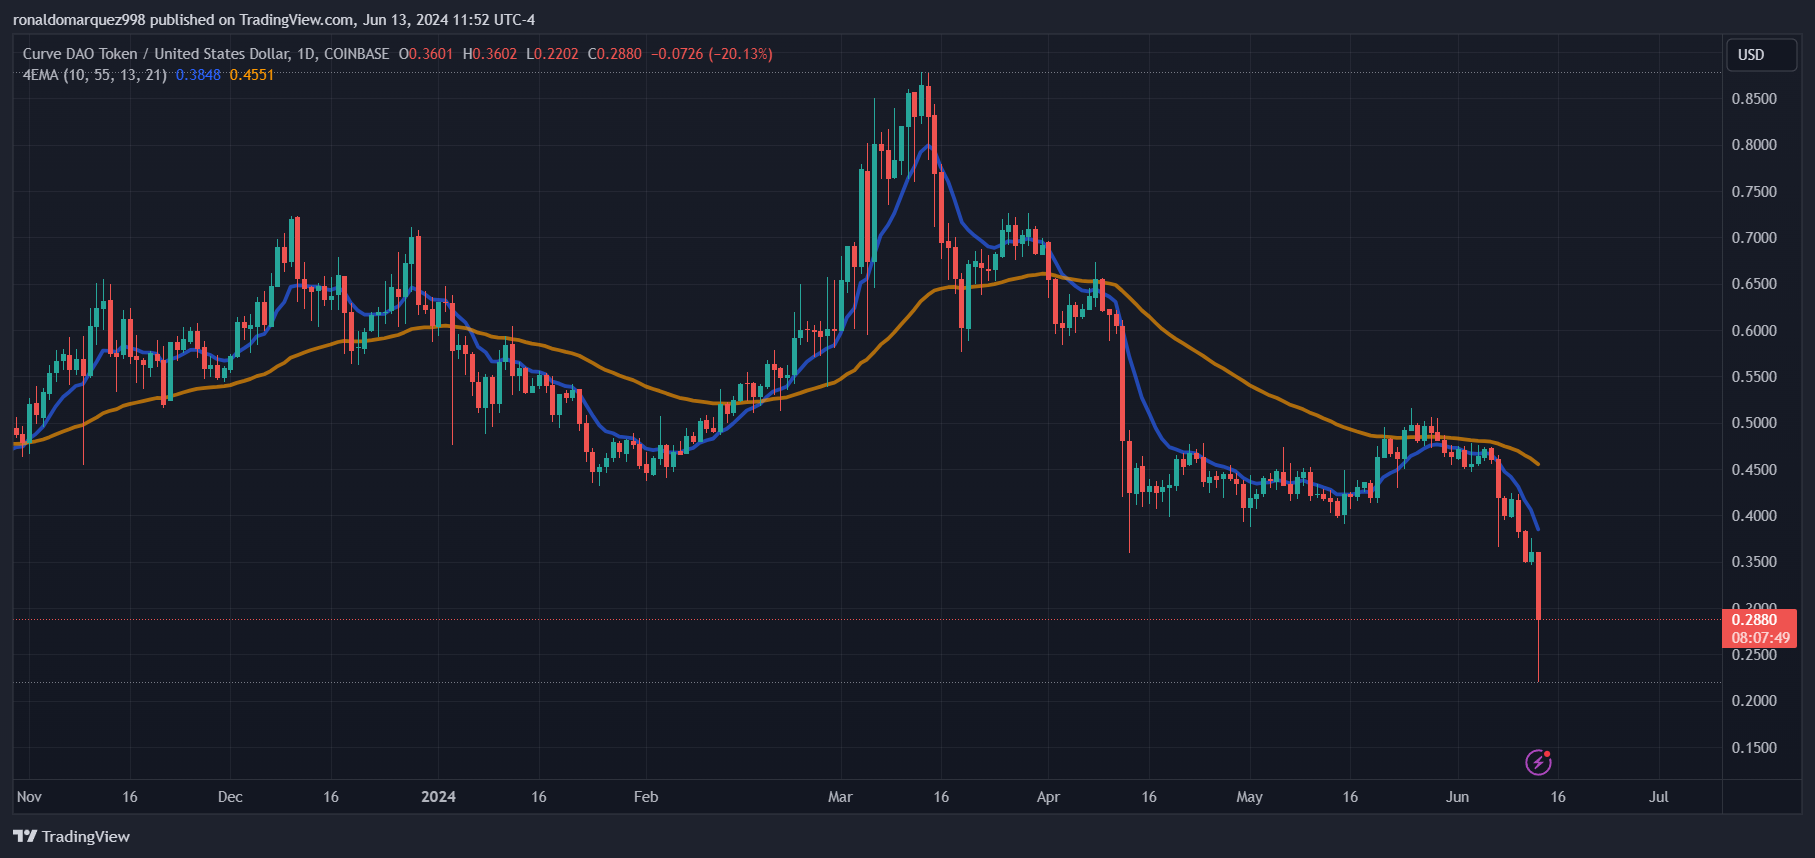Image resolution: width=1815 pixels, height=858 pixels.
Task: Click the 0.8000 price axis label
Action: click(1754, 145)
